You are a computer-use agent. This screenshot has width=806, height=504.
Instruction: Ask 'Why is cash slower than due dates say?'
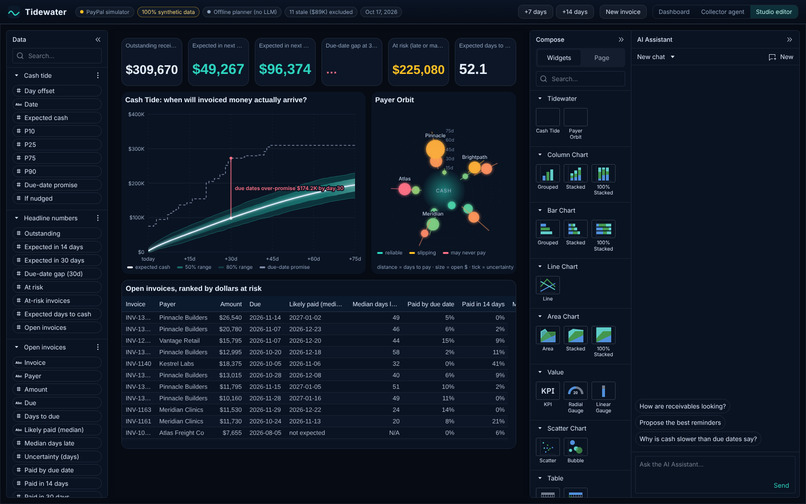tap(698, 439)
